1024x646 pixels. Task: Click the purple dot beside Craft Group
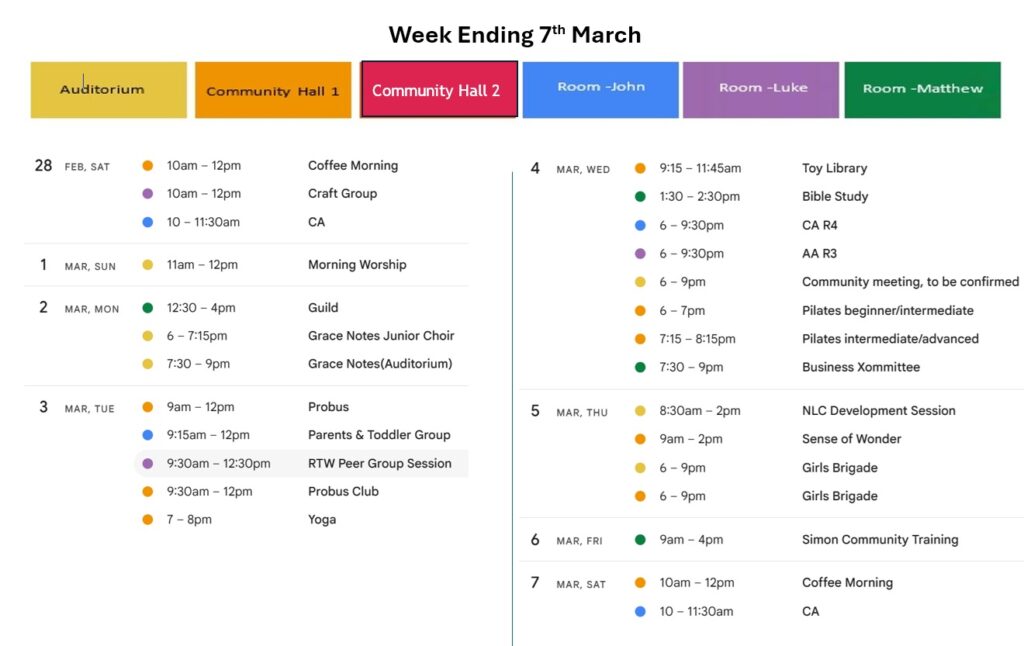148,194
